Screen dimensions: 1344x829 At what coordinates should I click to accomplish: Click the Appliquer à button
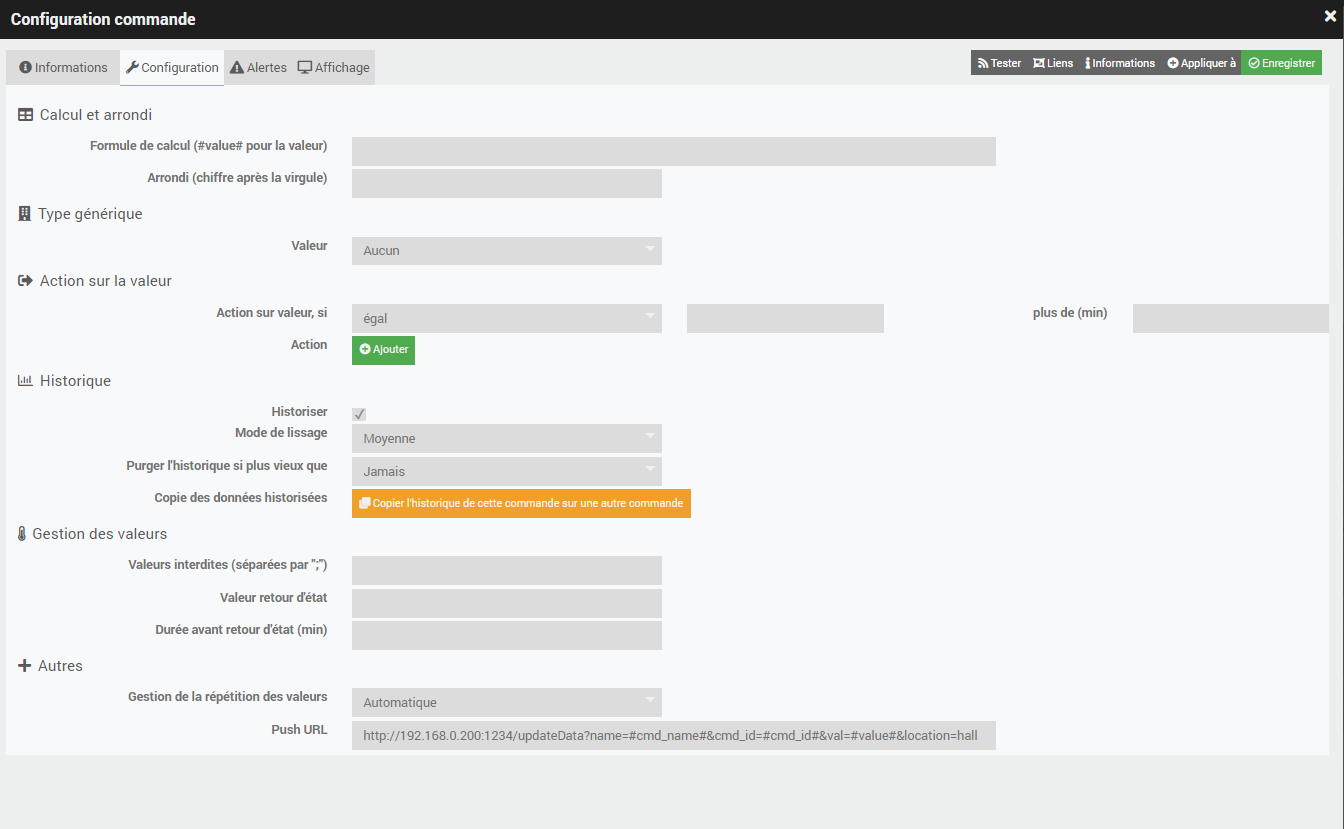(1201, 63)
